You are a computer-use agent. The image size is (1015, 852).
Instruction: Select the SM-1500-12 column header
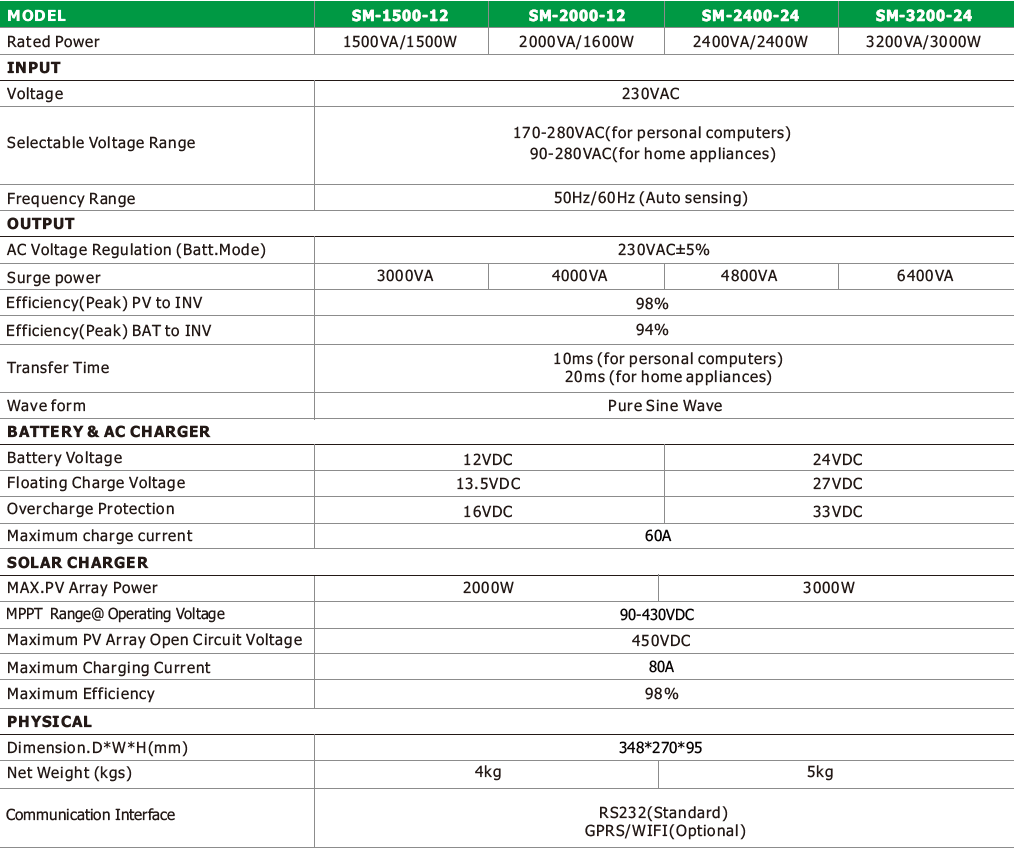(401, 15)
